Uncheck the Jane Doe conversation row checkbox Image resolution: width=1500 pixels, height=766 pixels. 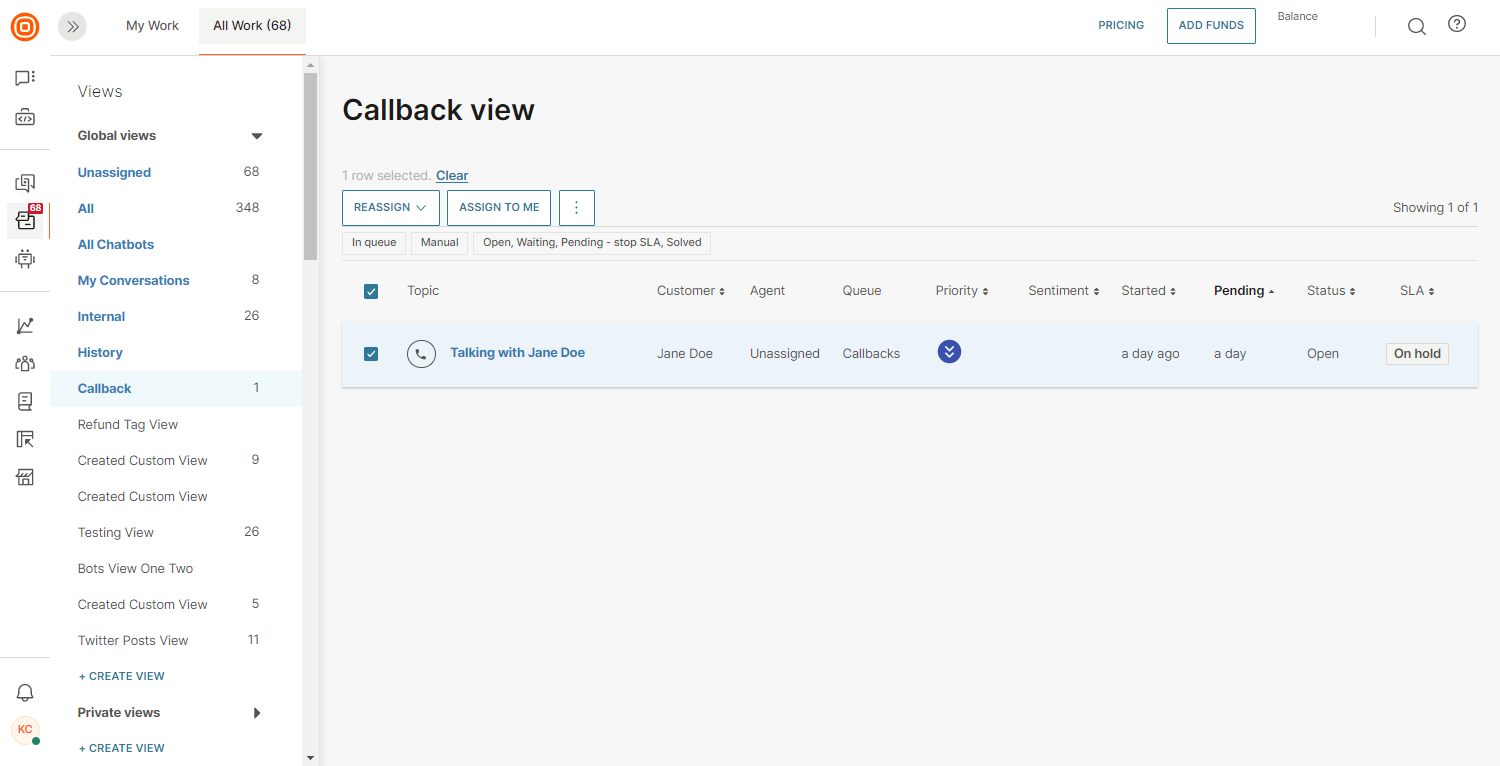(x=371, y=354)
